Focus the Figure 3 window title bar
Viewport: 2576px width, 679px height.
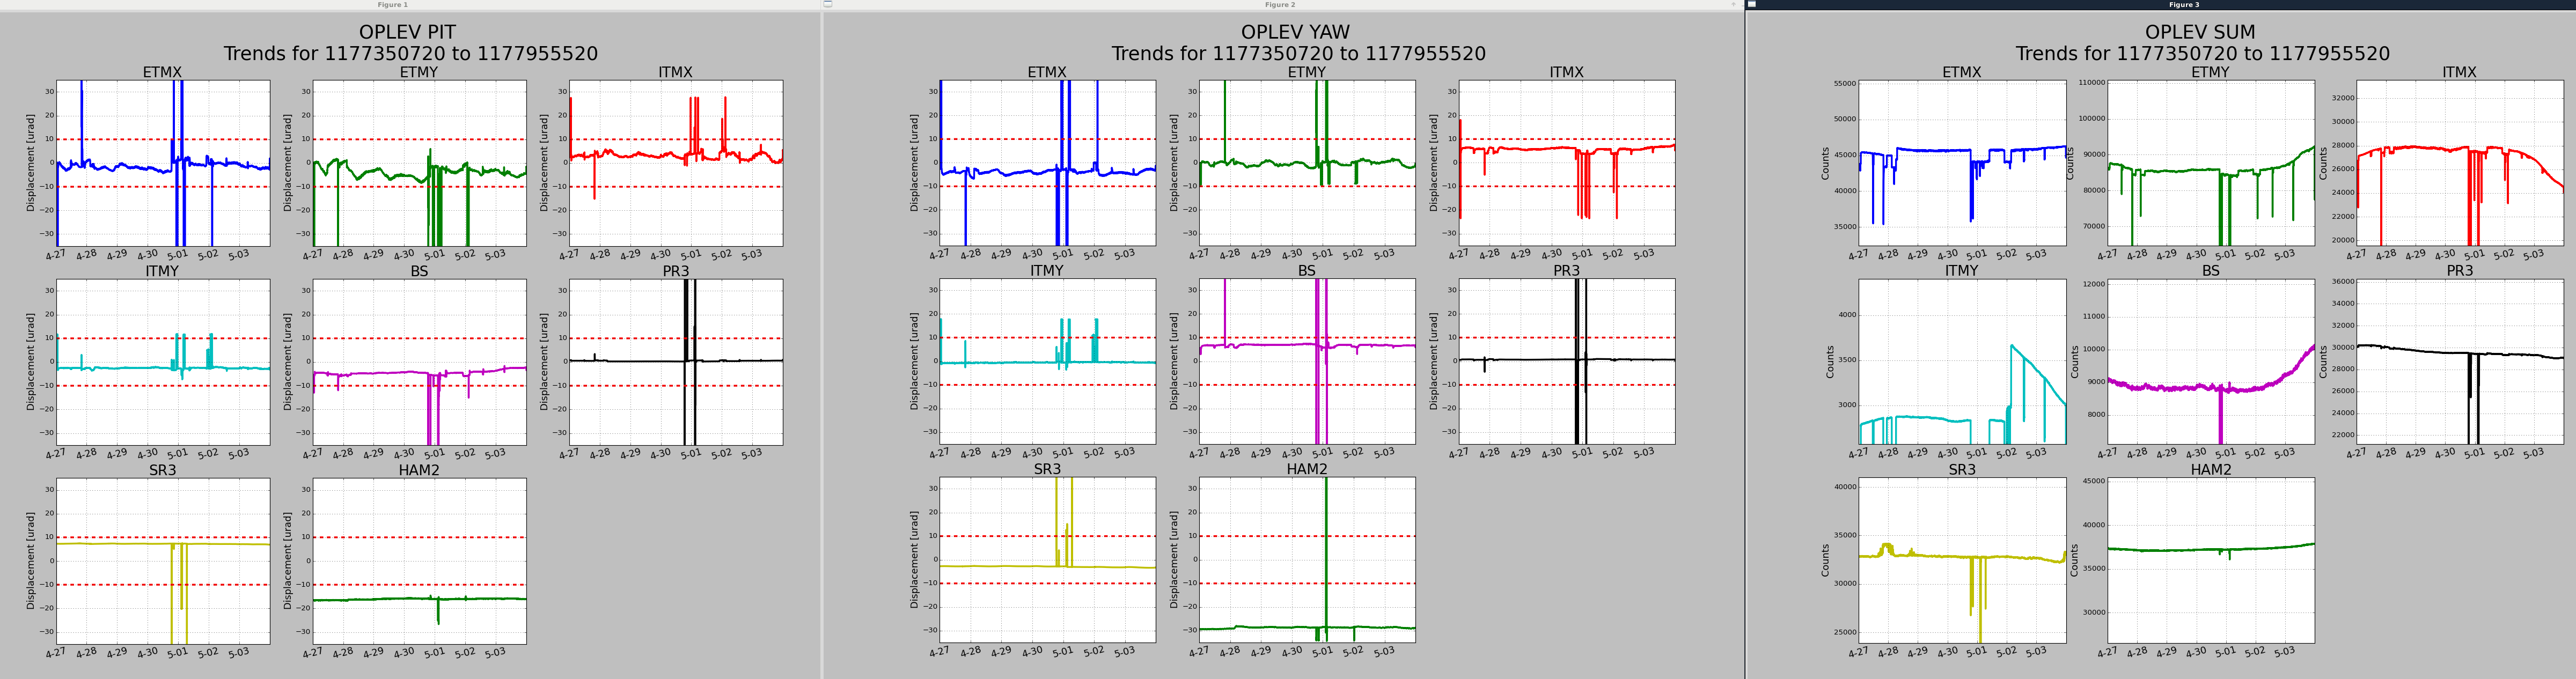coord(2161,5)
